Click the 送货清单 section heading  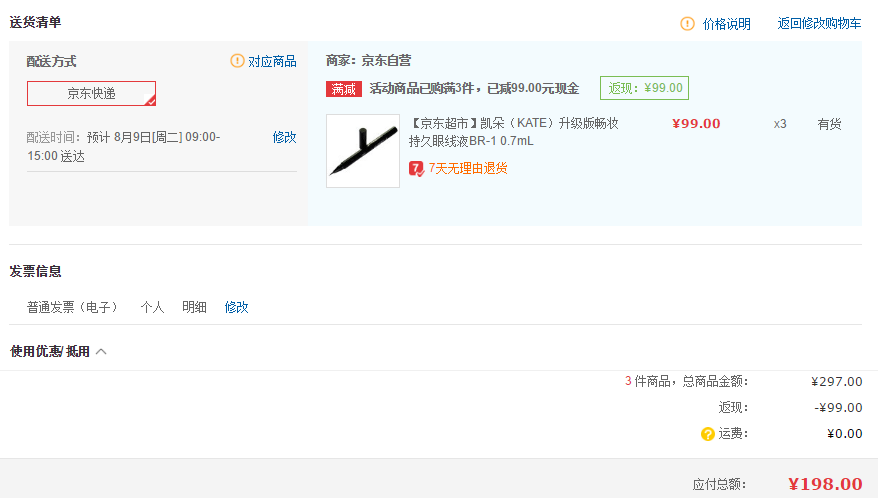(x=35, y=22)
